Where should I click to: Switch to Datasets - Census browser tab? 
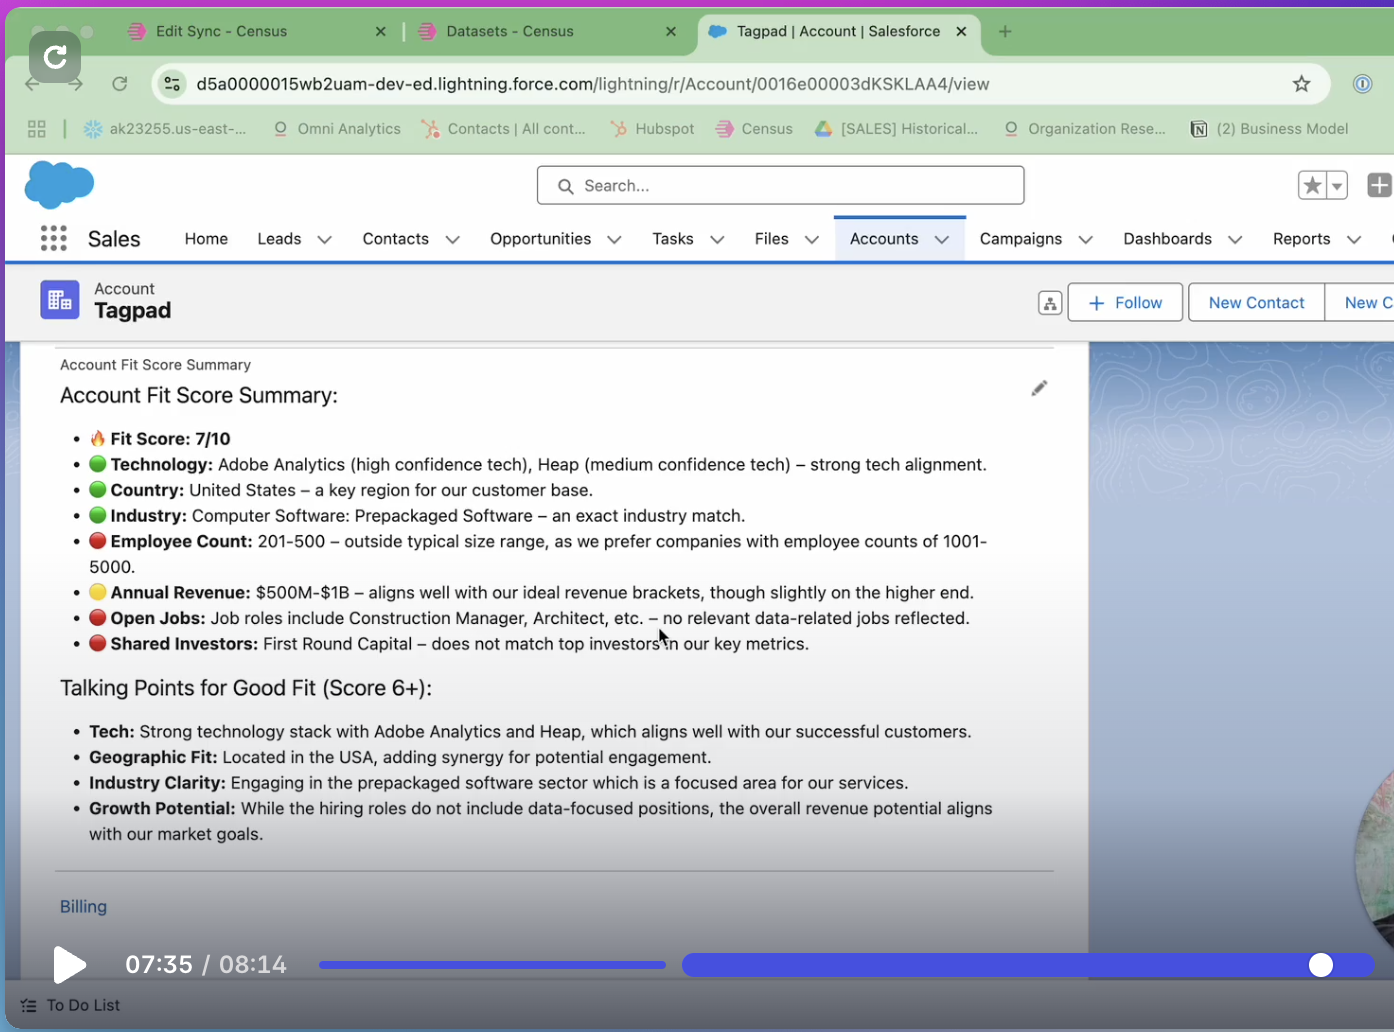tap(510, 32)
